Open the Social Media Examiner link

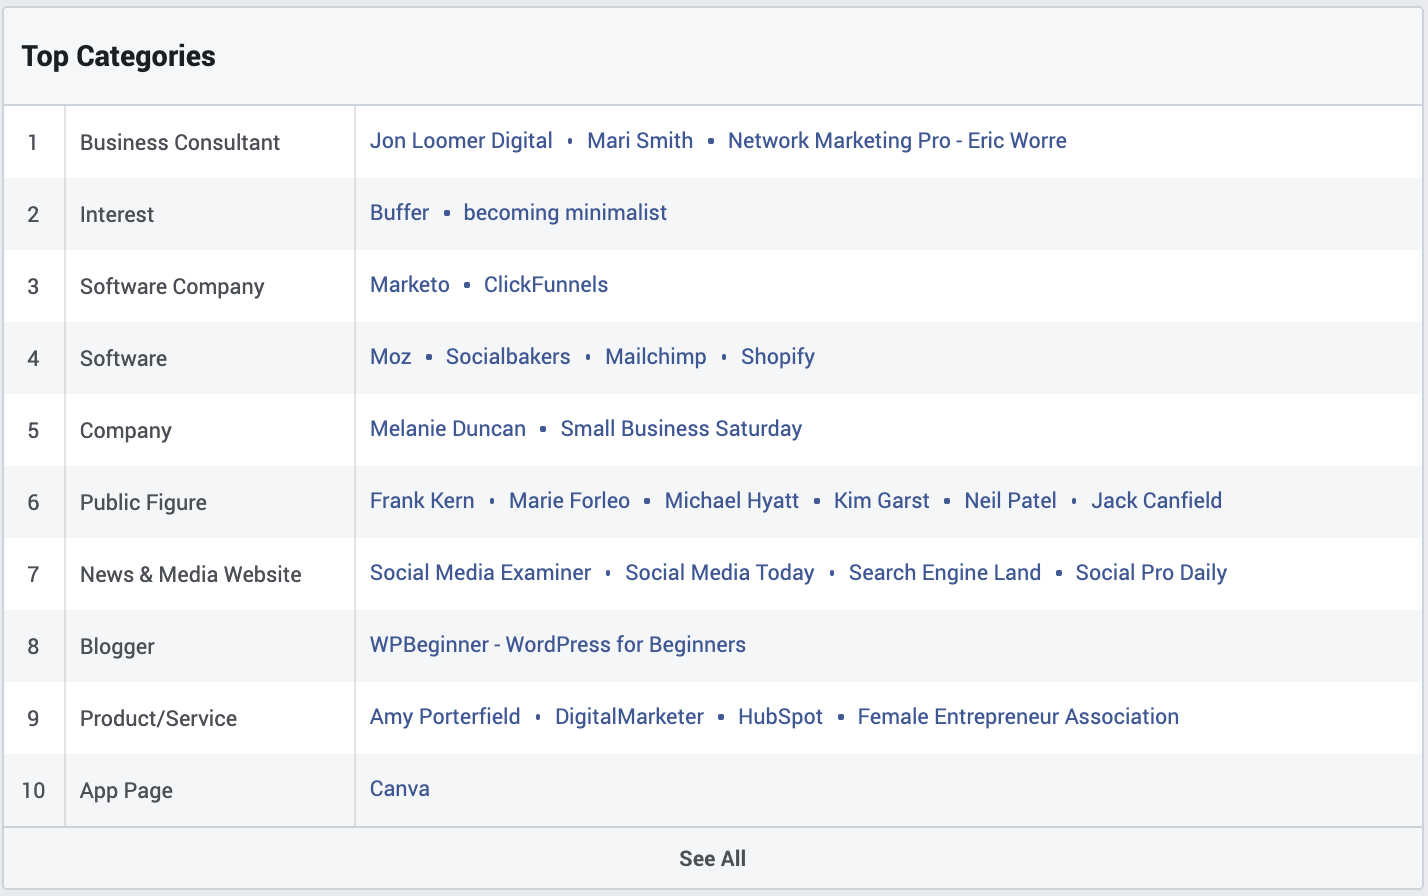pos(481,573)
